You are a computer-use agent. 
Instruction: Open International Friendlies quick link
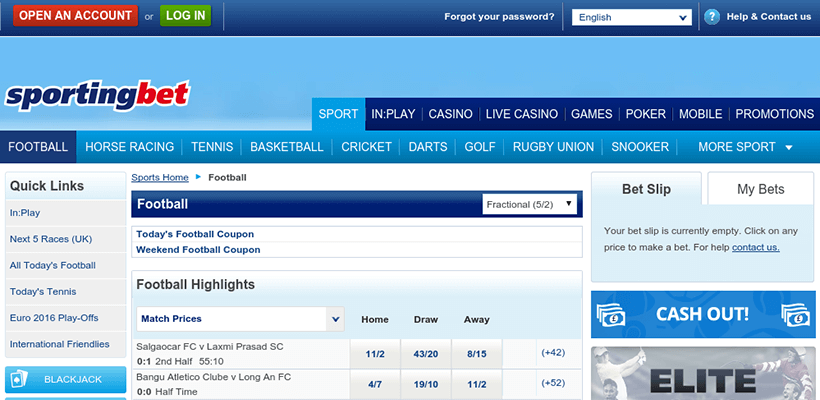[x=66, y=344]
